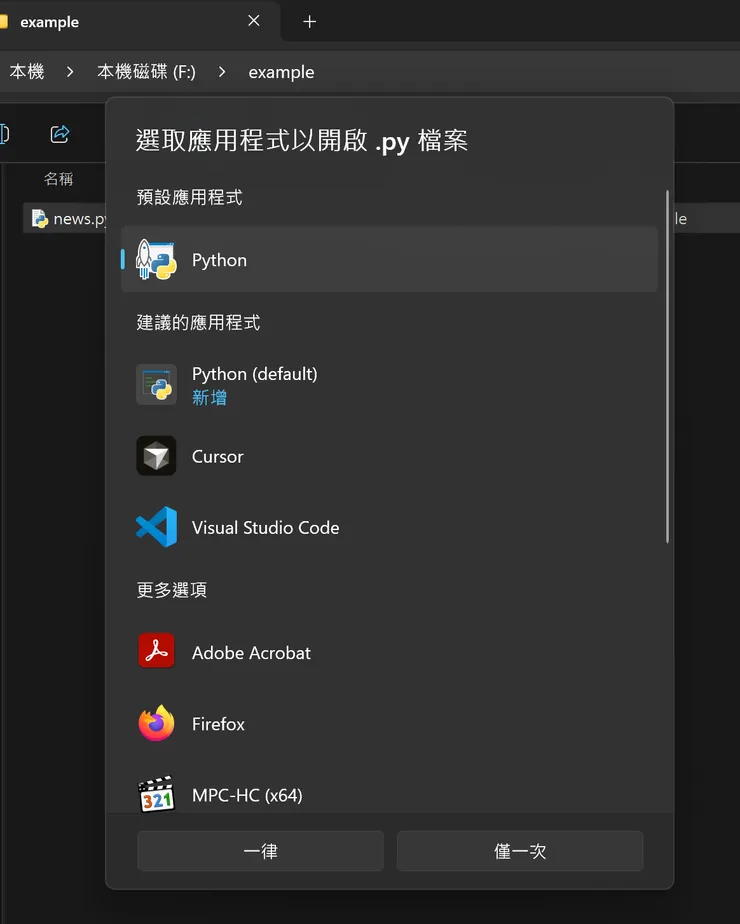Image resolution: width=740 pixels, height=924 pixels.
Task: Navigate to 本機磁碟 (F:) breadcrumb
Action: pyautogui.click(x=146, y=72)
